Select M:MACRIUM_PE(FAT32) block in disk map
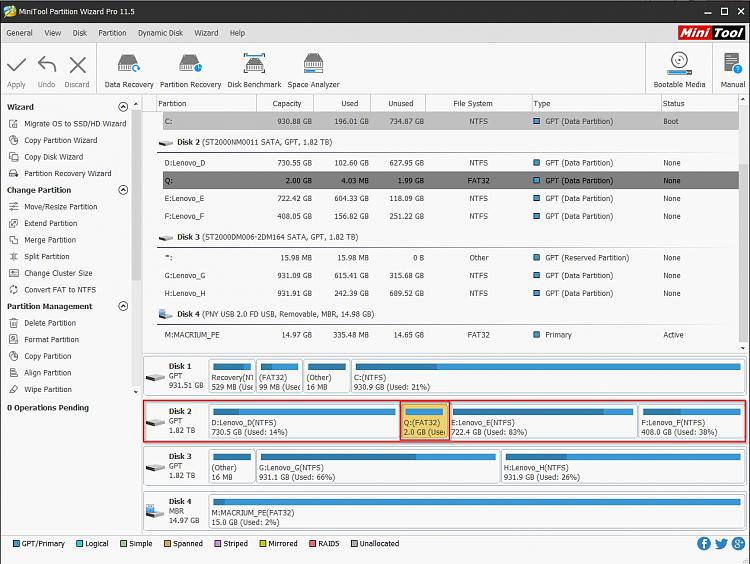Image resolution: width=750 pixels, height=564 pixels. click(476, 511)
